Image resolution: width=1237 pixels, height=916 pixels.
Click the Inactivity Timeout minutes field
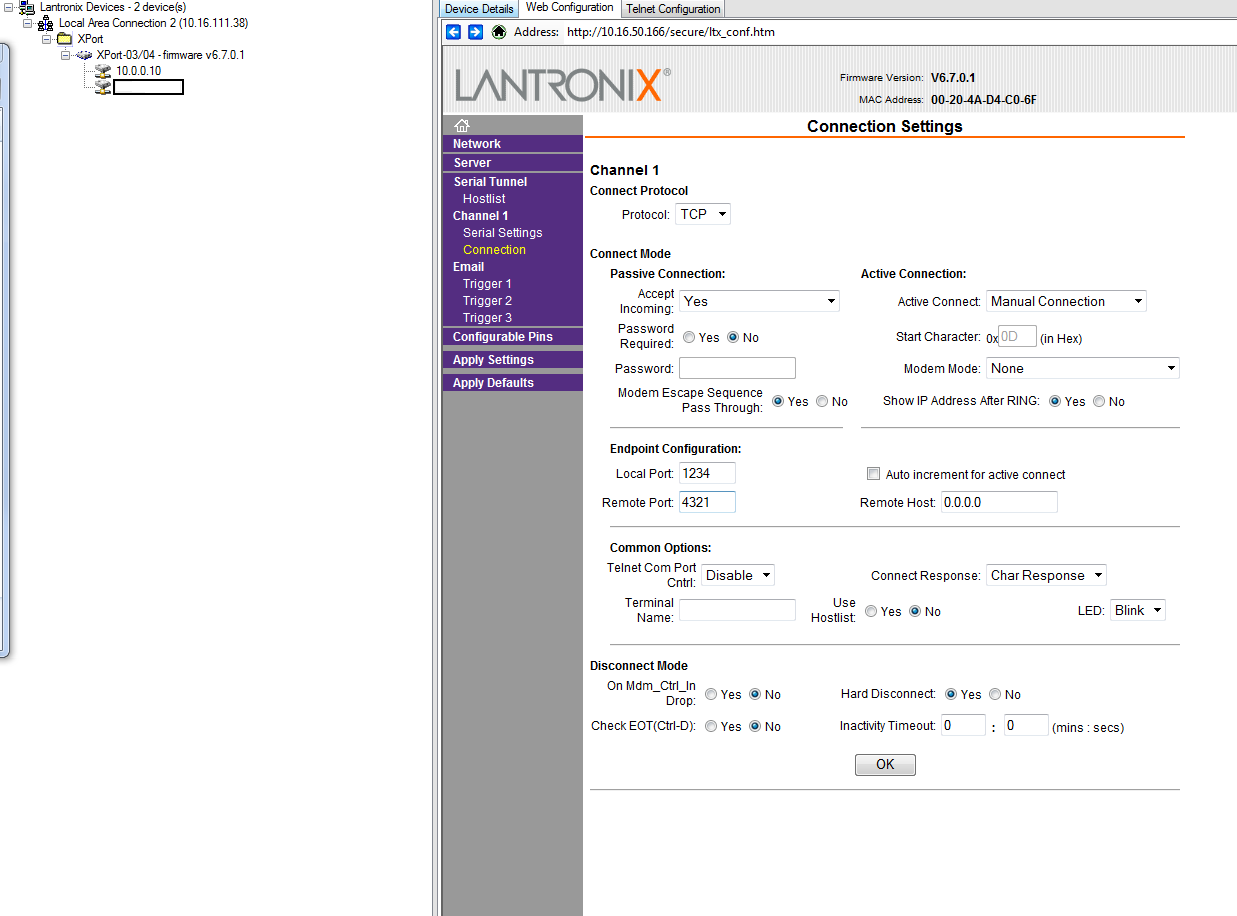point(963,725)
